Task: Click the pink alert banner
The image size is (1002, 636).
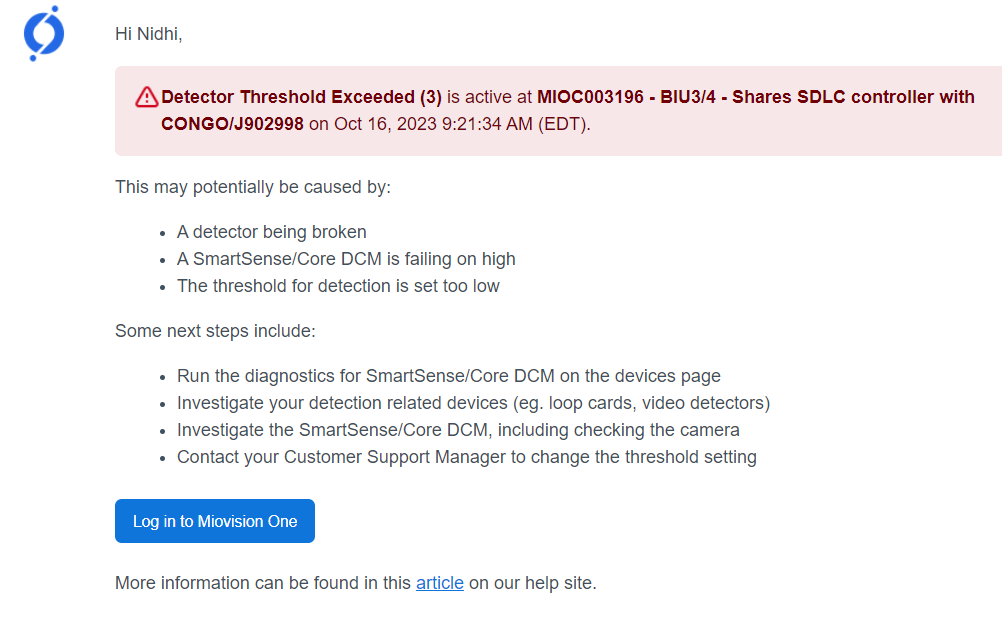Action: pos(558,111)
